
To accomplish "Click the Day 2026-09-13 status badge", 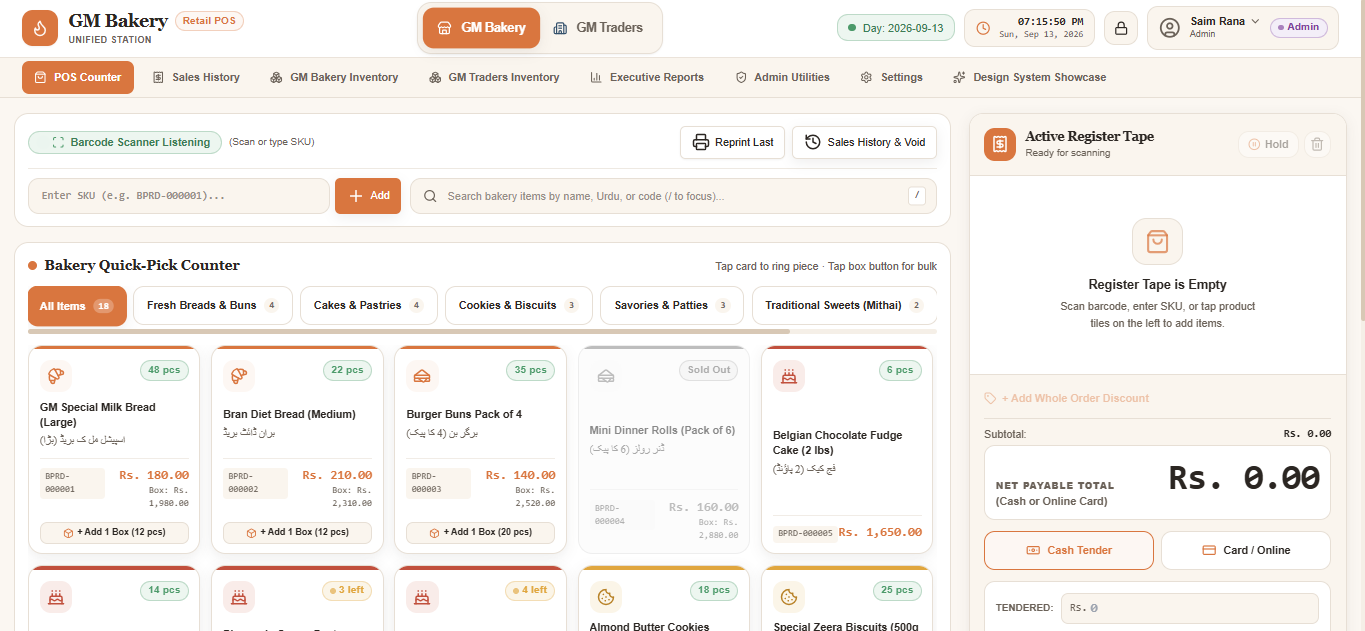I will pyautogui.click(x=896, y=28).
